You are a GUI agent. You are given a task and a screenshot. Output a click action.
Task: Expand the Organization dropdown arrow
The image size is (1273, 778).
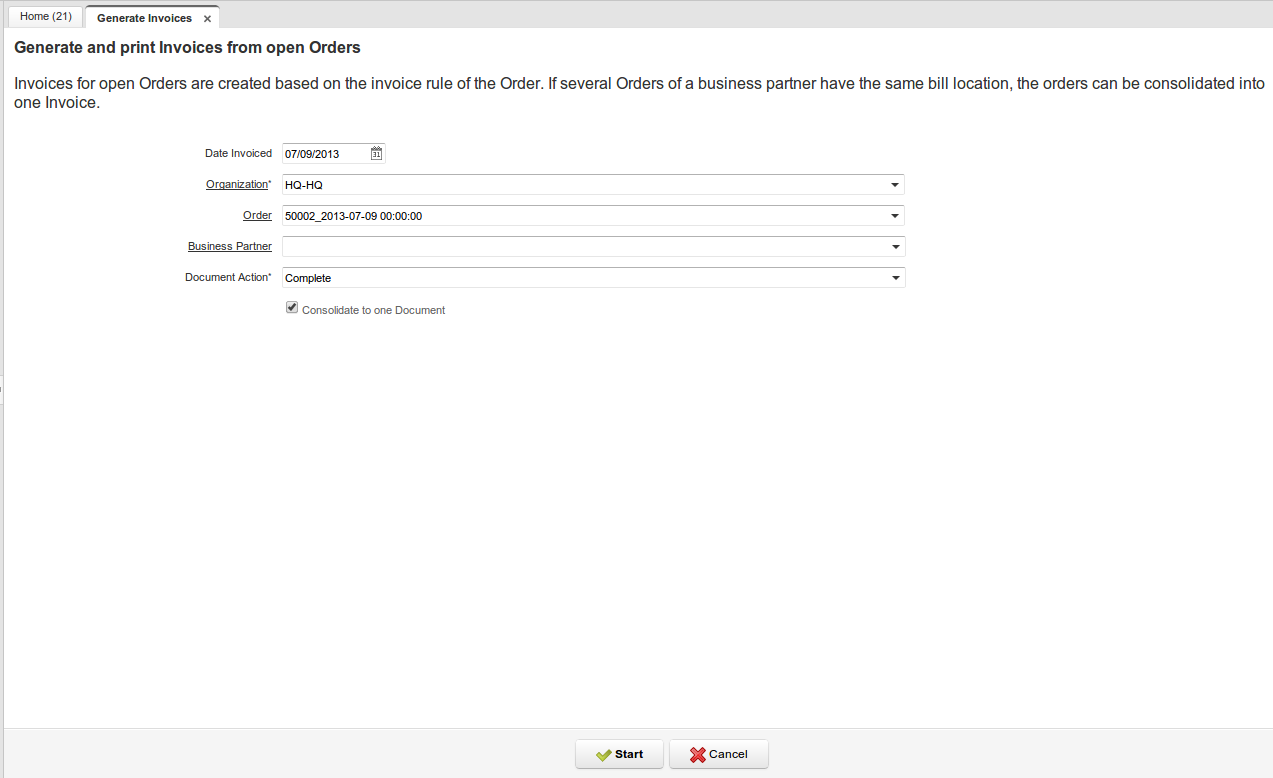coord(895,184)
